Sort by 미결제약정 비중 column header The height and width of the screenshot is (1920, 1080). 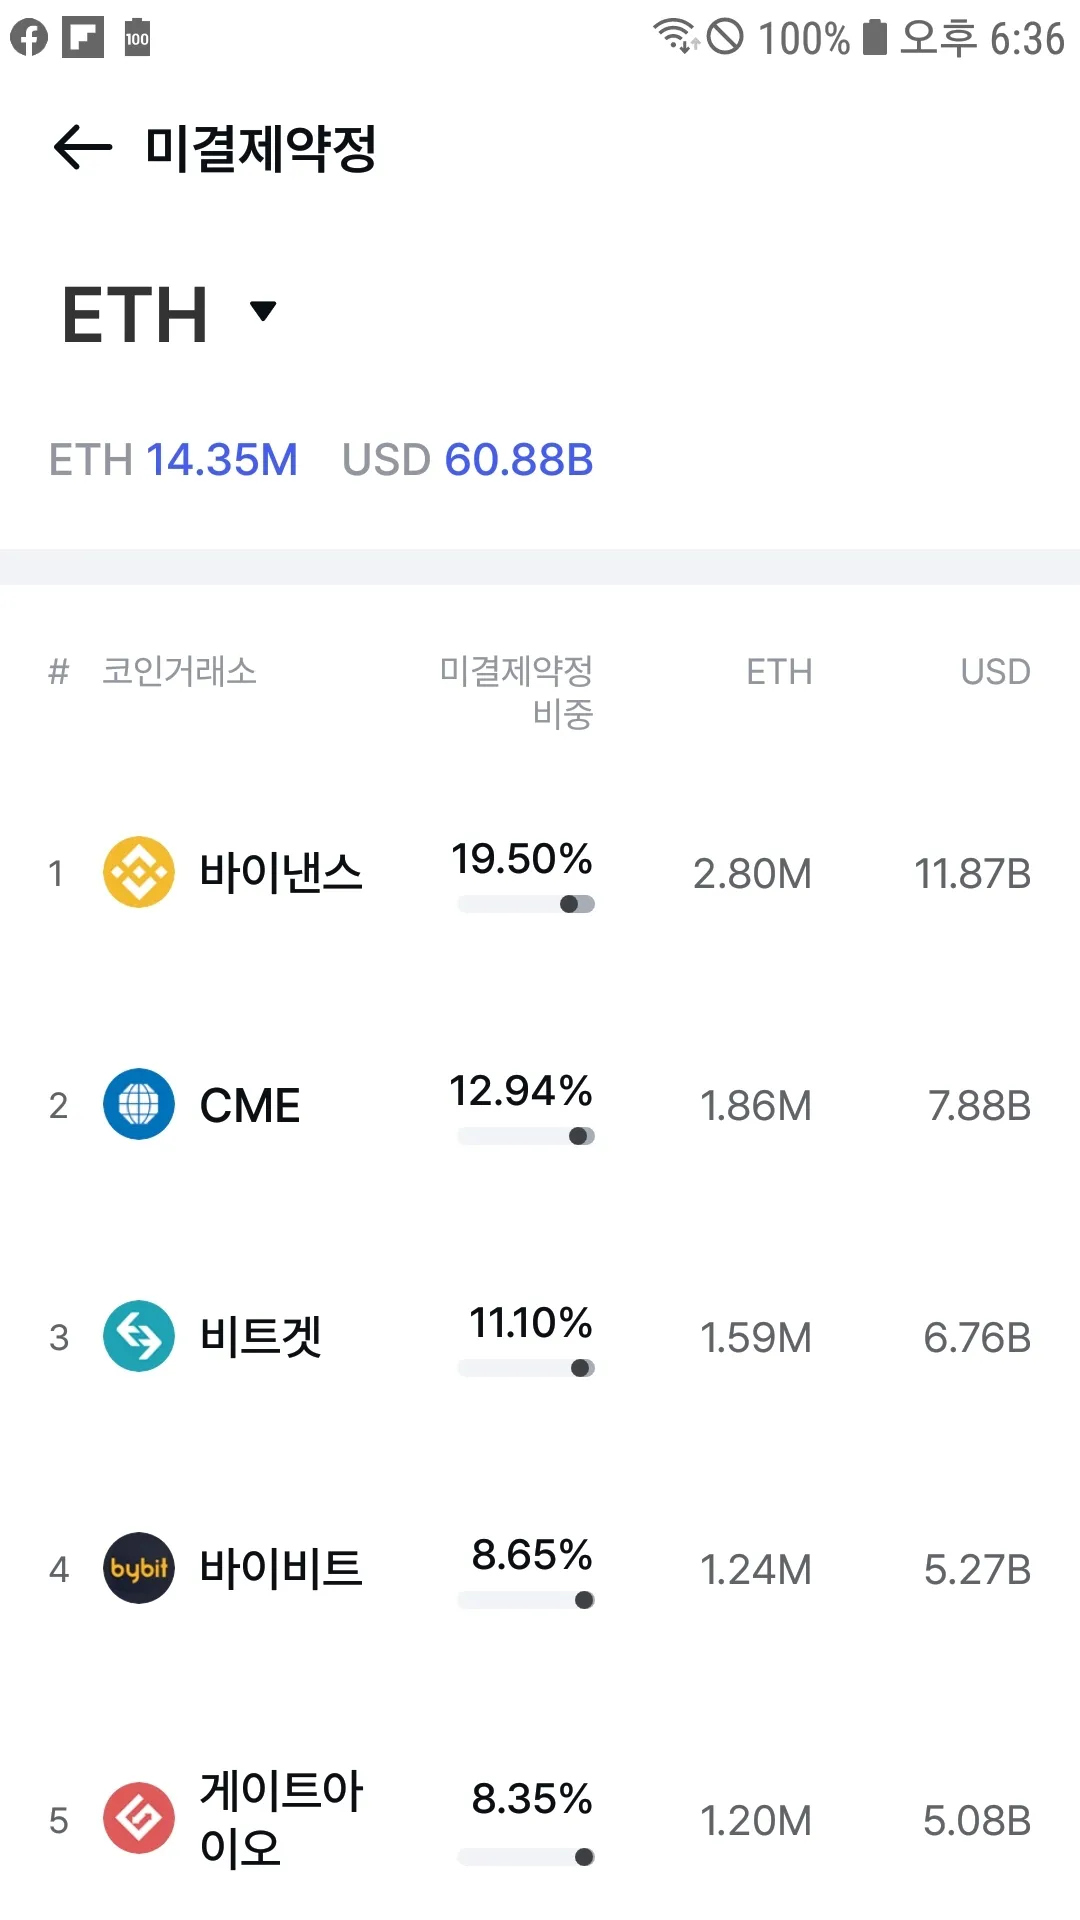517,691
